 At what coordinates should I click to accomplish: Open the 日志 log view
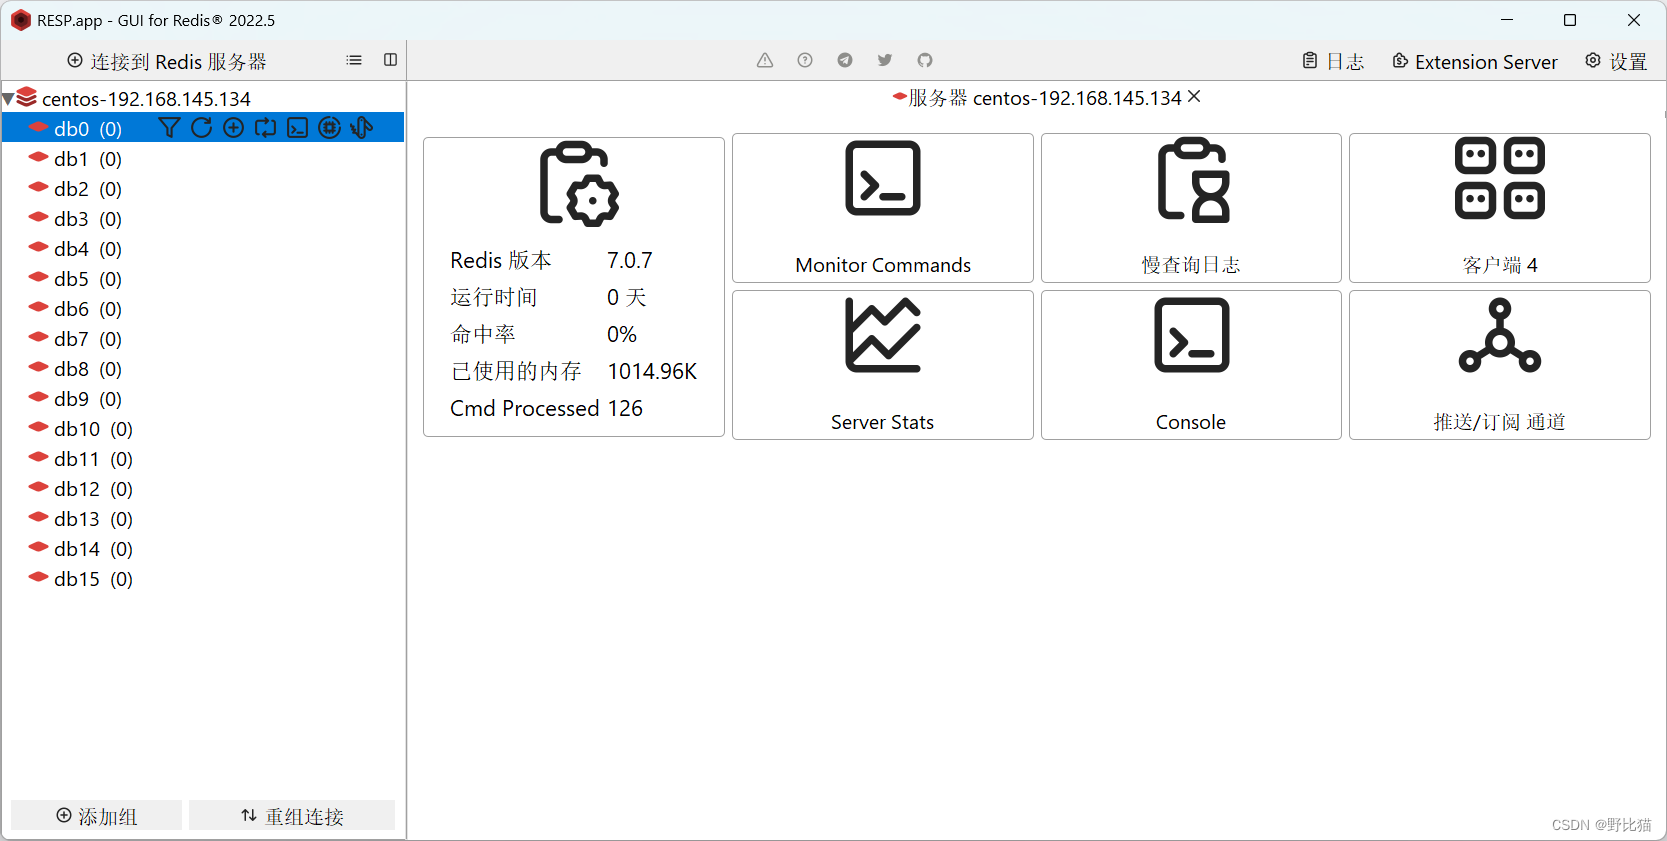pyautogui.click(x=1333, y=61)
